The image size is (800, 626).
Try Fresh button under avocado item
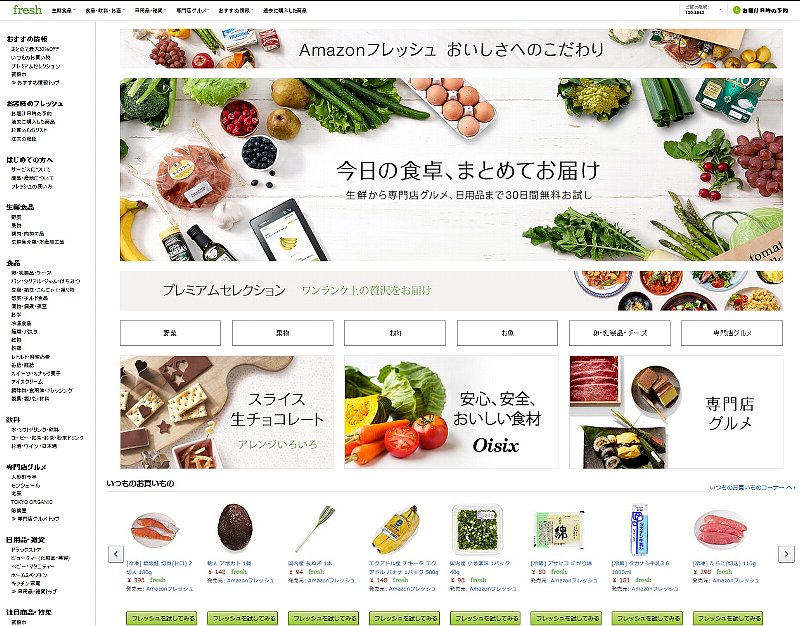(242, 618)
